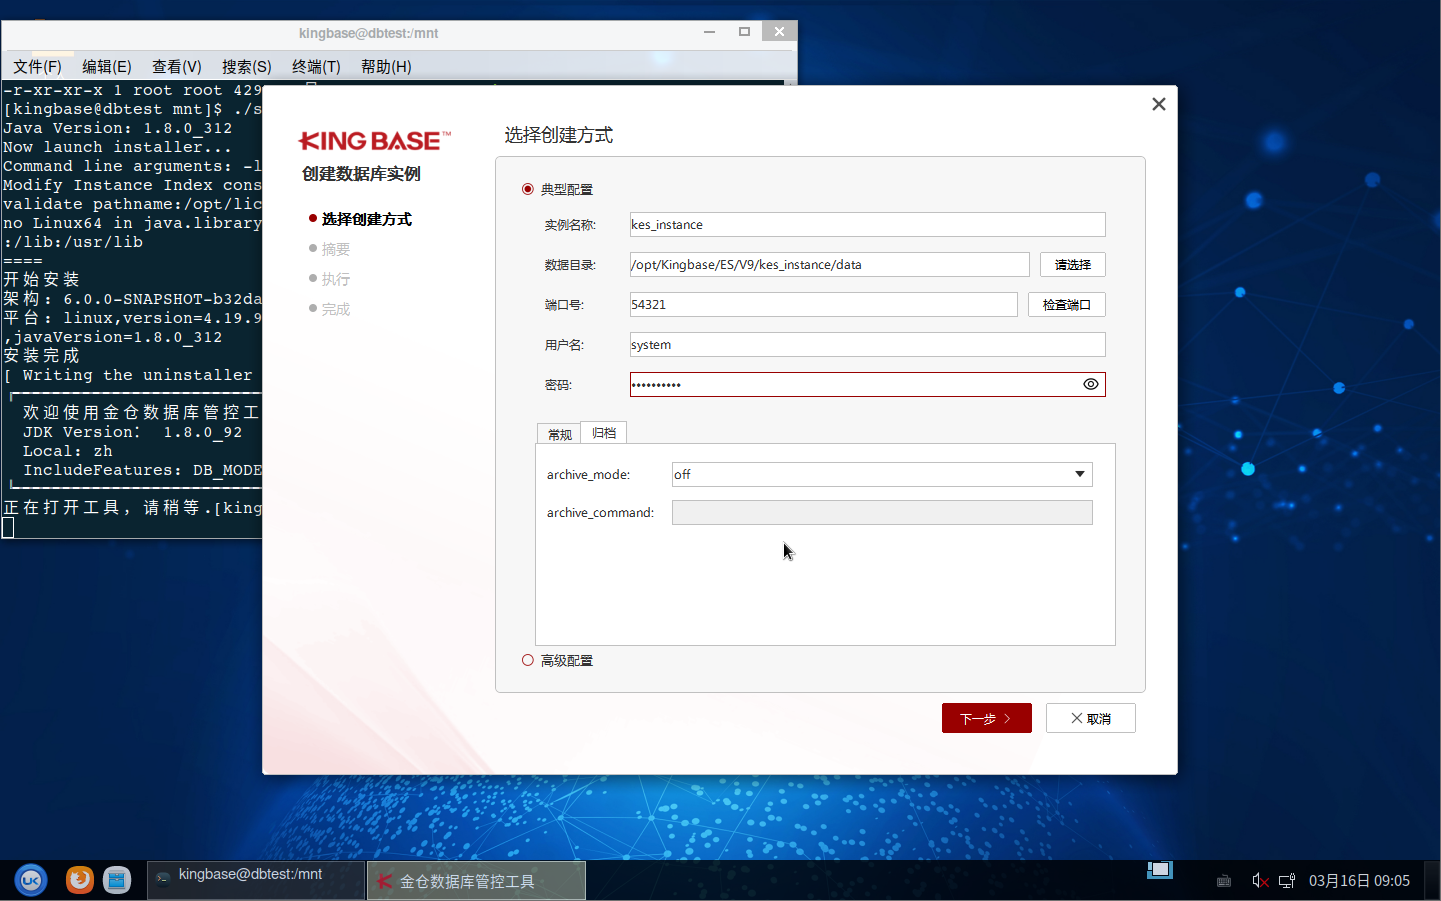Focus the 实例名称 input field
Image resolution: width=1441 pixels, height=901 pixels.
(x=868, y=224)
